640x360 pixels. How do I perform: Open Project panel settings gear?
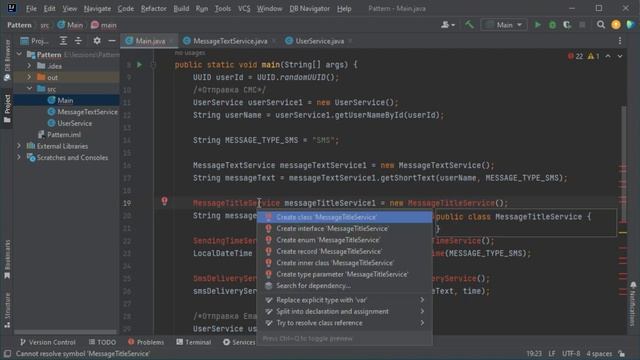pos(97,41)
